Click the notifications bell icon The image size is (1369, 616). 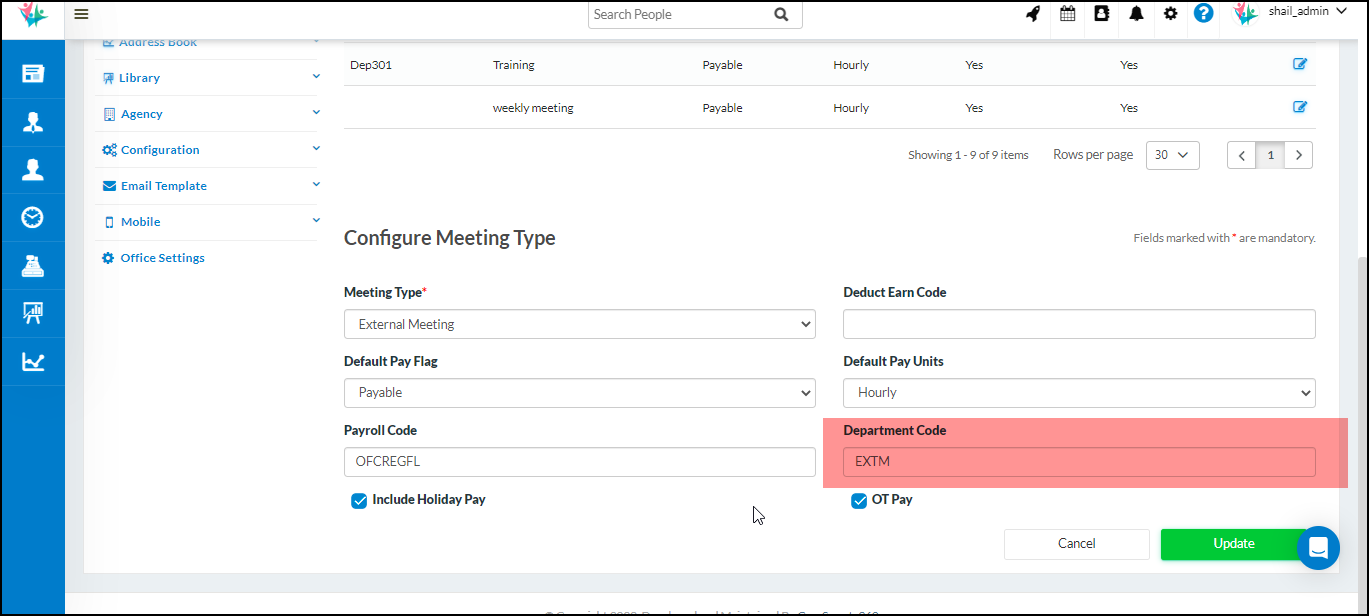click(x=1136, y=14)
